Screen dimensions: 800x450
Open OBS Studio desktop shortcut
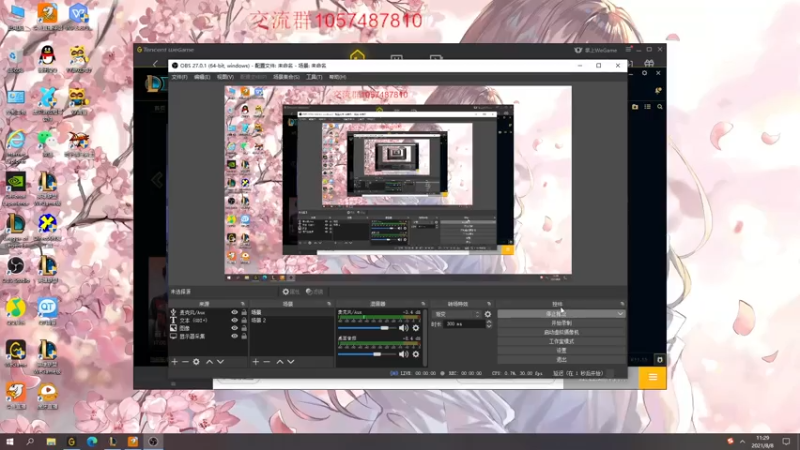(16, 269)
